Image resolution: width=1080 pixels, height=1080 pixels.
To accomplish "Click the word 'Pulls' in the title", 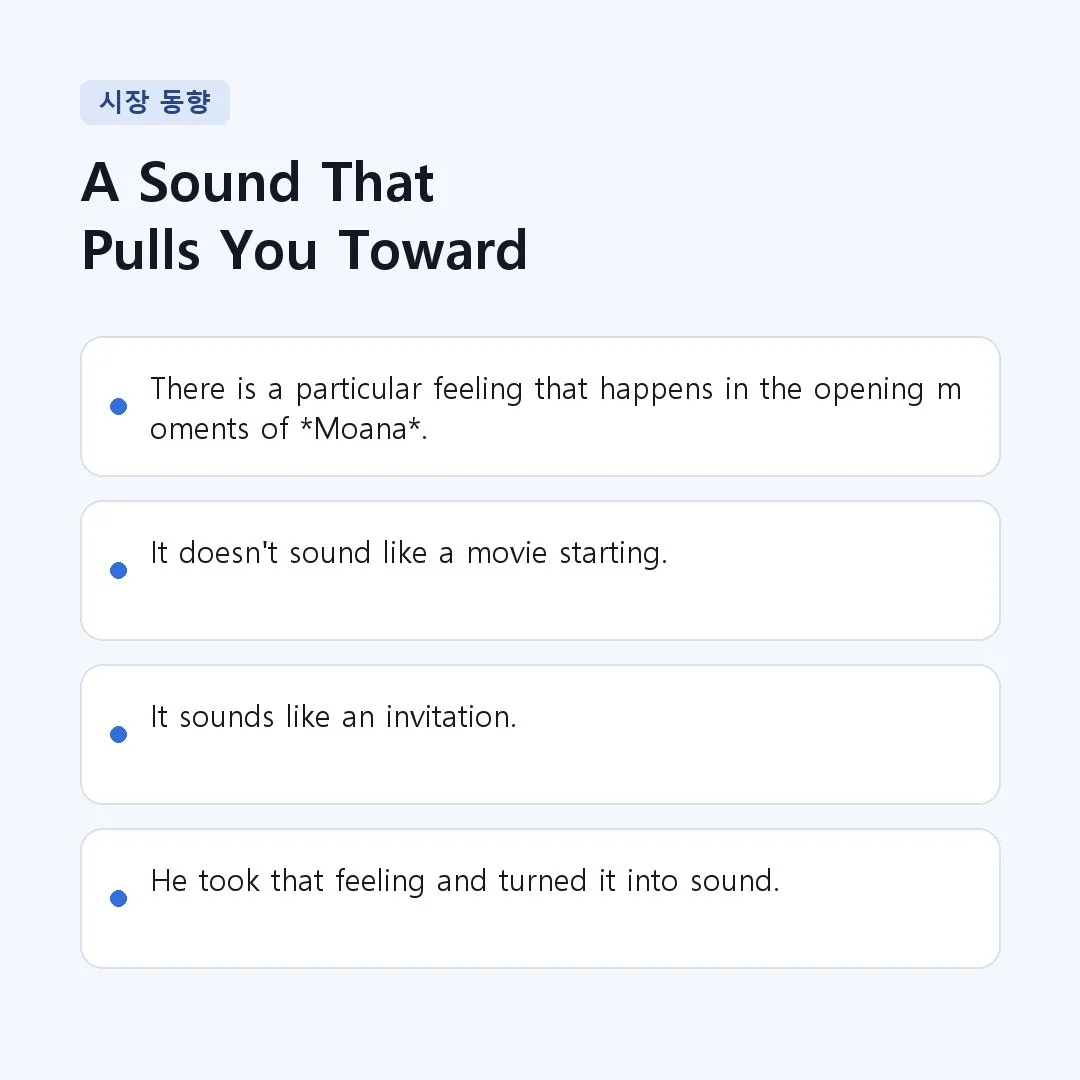I will tap(141, 250).
